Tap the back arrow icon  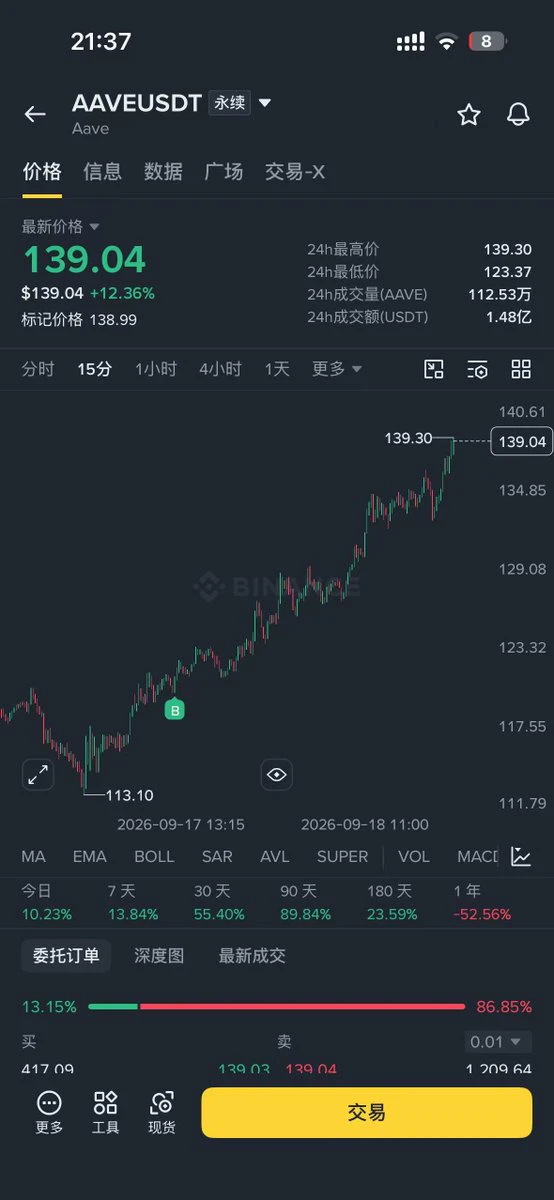click(x=35, y=114)
